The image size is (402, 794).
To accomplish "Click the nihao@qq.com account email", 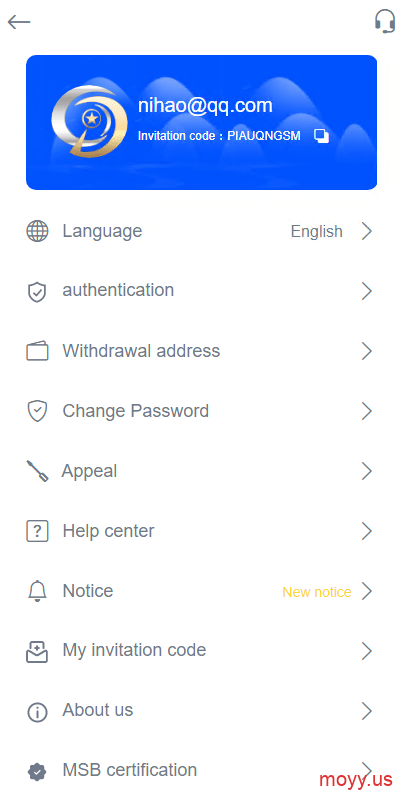I will 205,106.
